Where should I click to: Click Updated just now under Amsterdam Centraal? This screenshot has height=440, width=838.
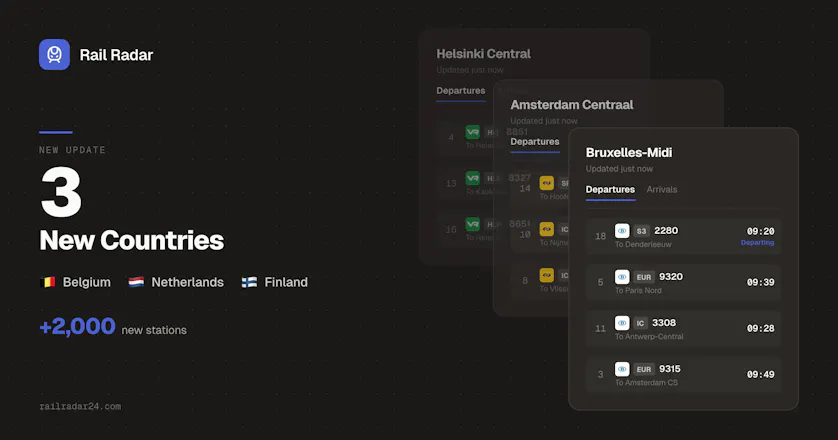click(544, 121)
